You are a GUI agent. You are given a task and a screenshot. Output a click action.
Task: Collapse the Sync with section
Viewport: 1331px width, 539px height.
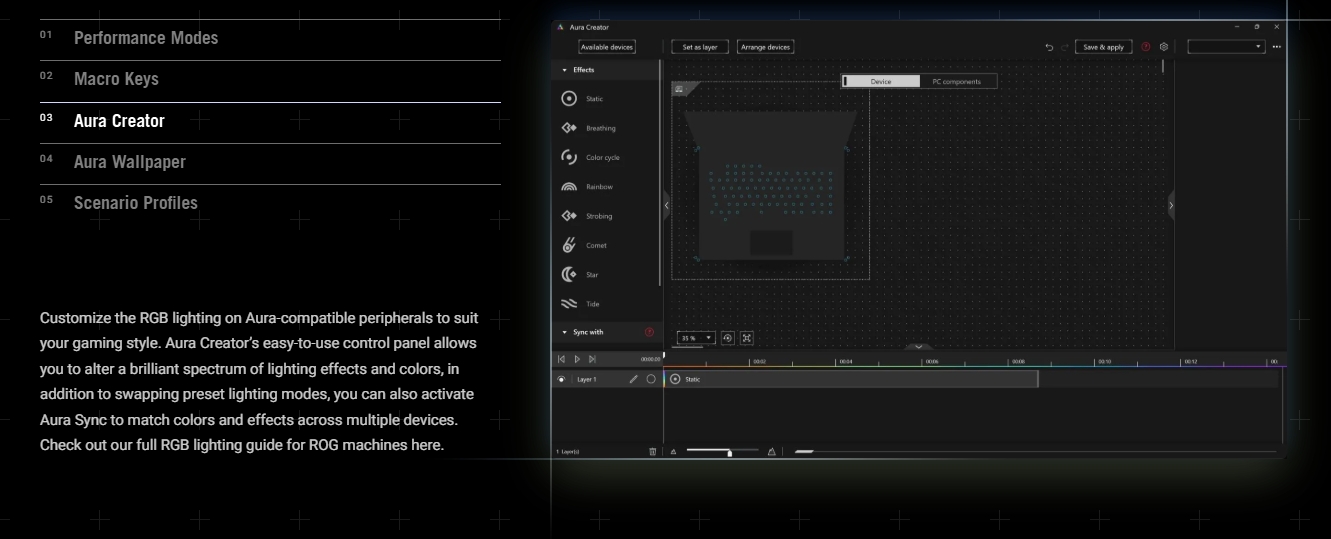click(x=564, y=332)
